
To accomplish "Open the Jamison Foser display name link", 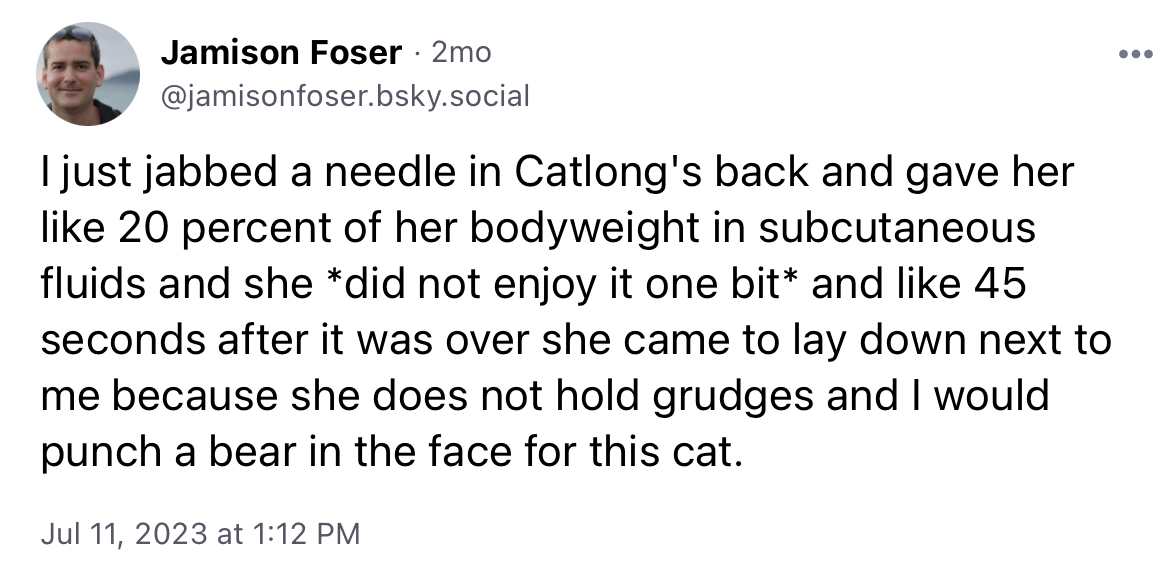I will pos(281,52).
